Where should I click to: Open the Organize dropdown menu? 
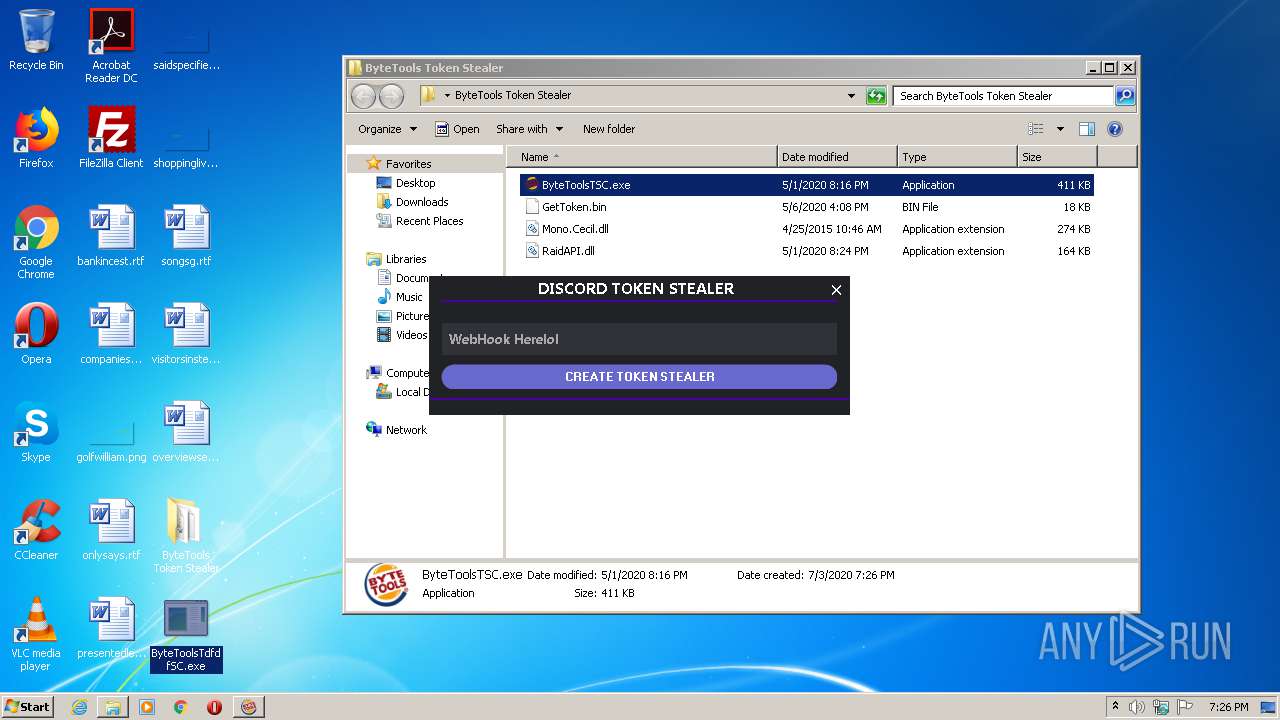tap(387, 129)
